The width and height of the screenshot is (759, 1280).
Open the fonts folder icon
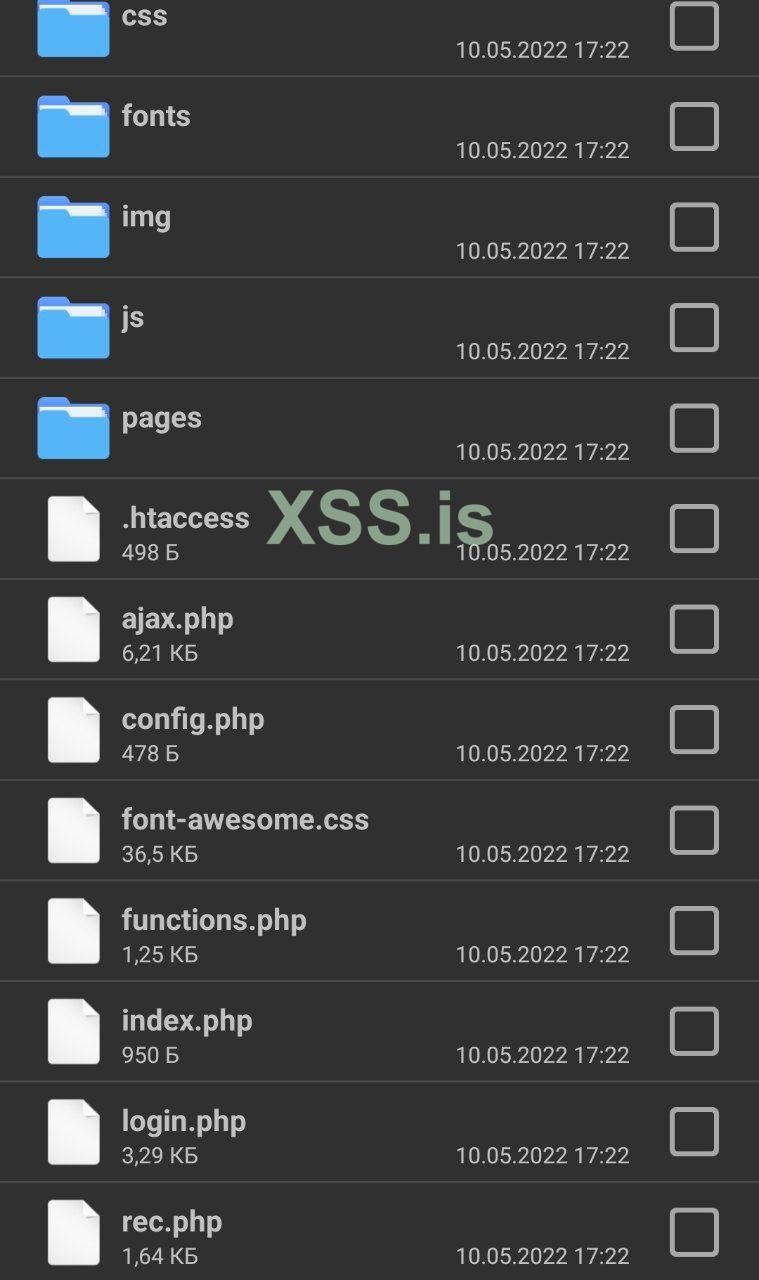(73, 127)
